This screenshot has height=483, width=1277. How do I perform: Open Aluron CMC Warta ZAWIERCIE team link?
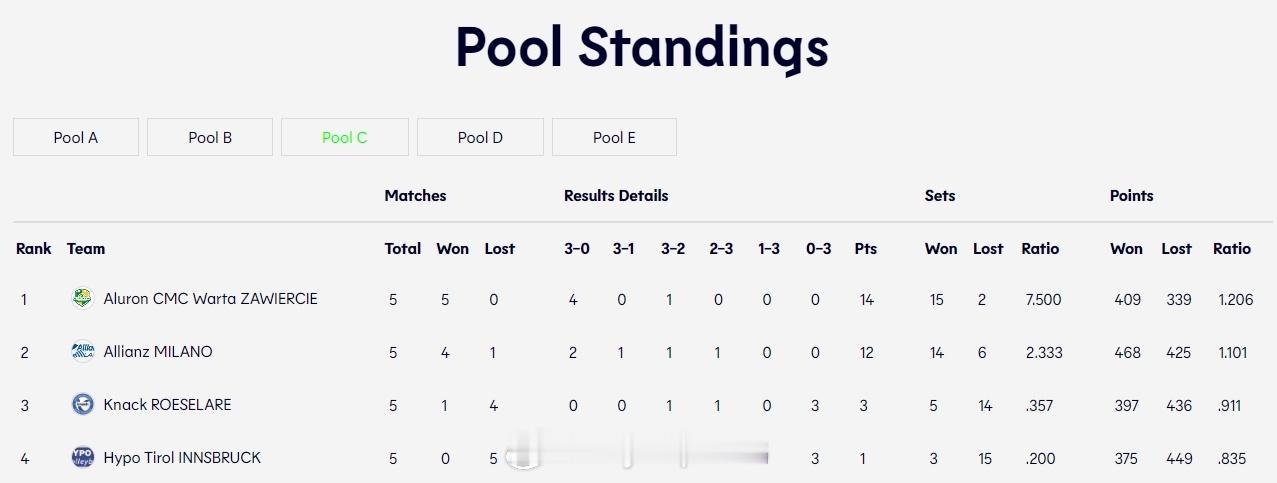click(x=210, y=298)
